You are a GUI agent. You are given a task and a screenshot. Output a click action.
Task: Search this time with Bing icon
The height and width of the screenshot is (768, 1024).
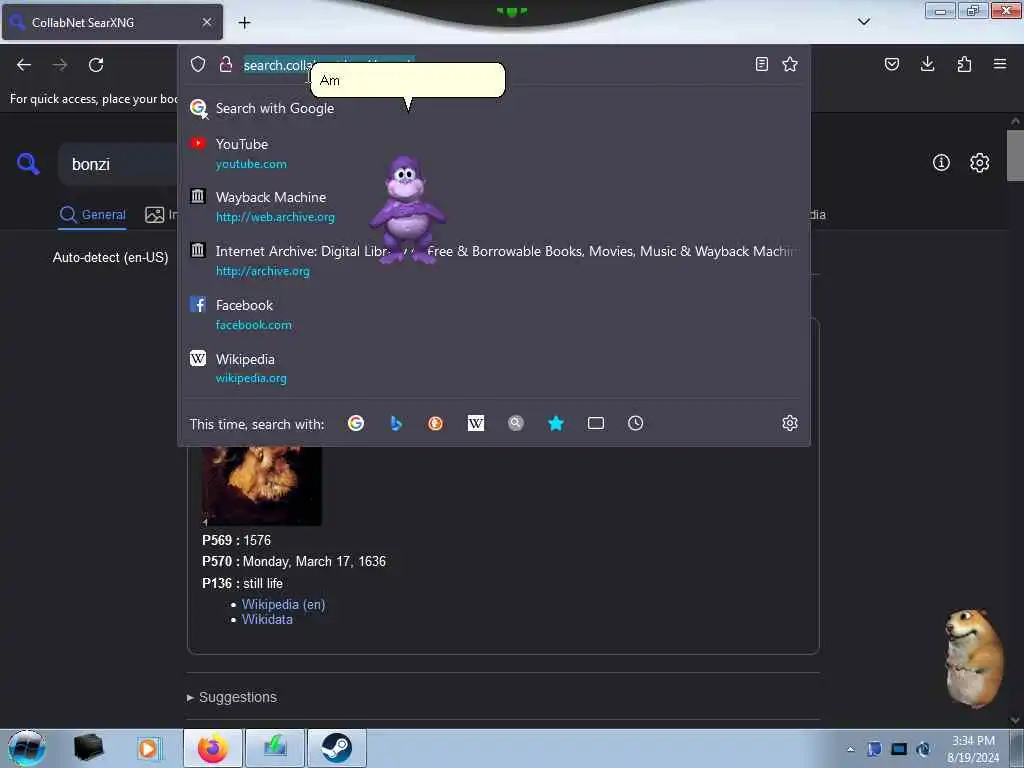coord(396,423)
